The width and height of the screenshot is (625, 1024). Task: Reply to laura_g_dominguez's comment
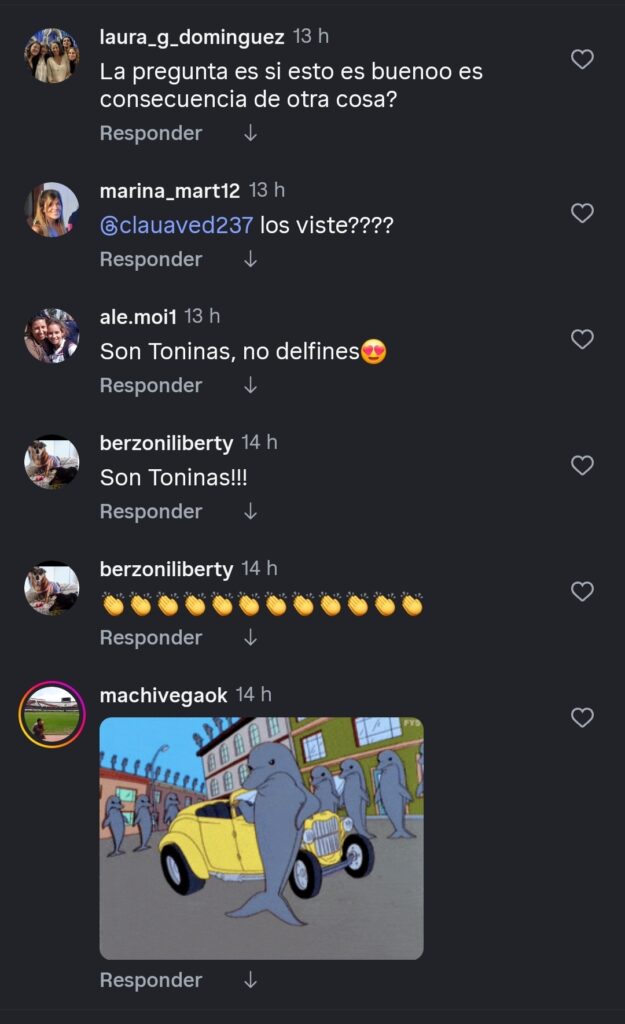pos(151,133)
